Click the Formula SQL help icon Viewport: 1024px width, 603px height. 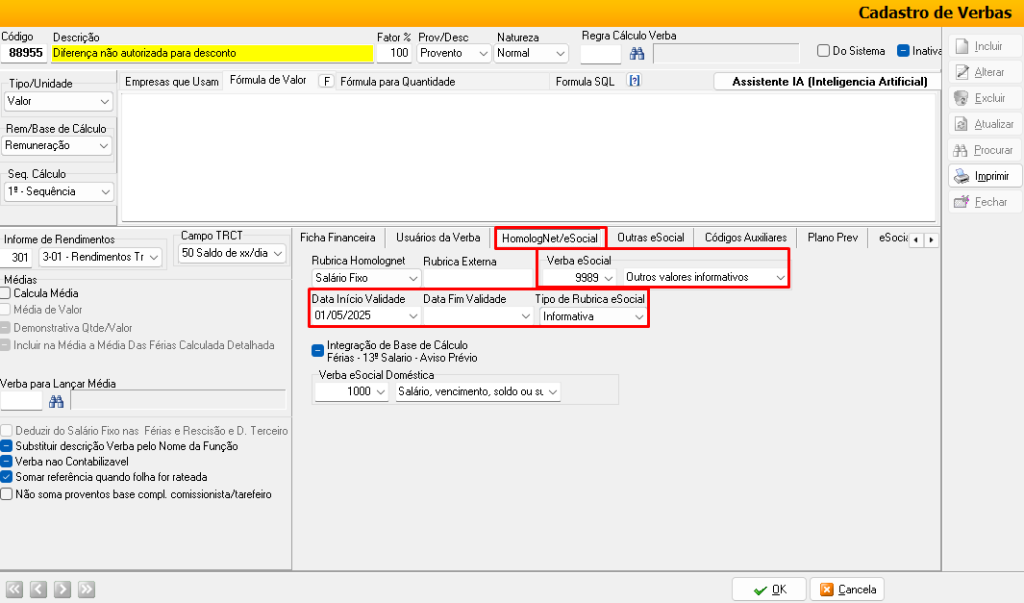[x=634, y=80]
